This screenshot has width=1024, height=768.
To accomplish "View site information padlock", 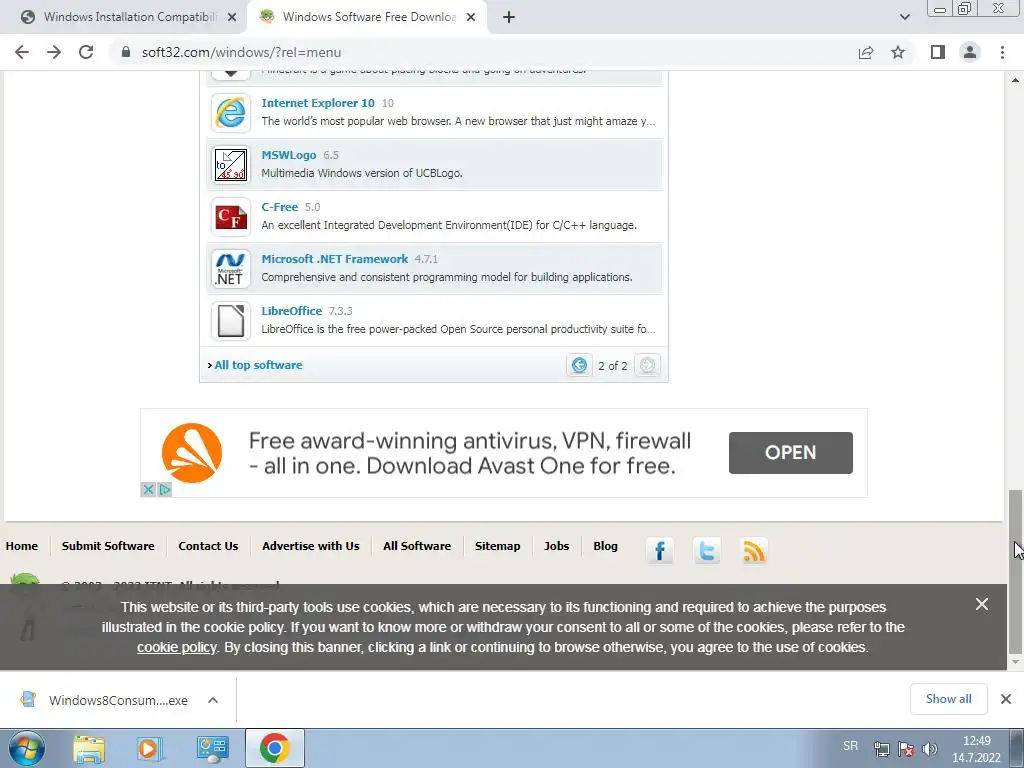I will (126, 52).
